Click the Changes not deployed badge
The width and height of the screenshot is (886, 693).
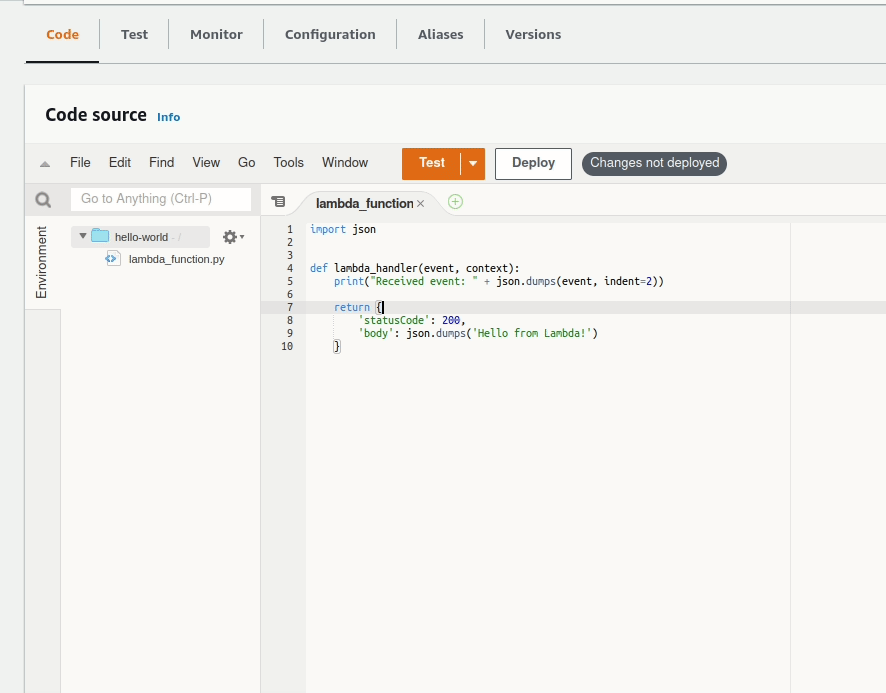click(x=654, y=163)
